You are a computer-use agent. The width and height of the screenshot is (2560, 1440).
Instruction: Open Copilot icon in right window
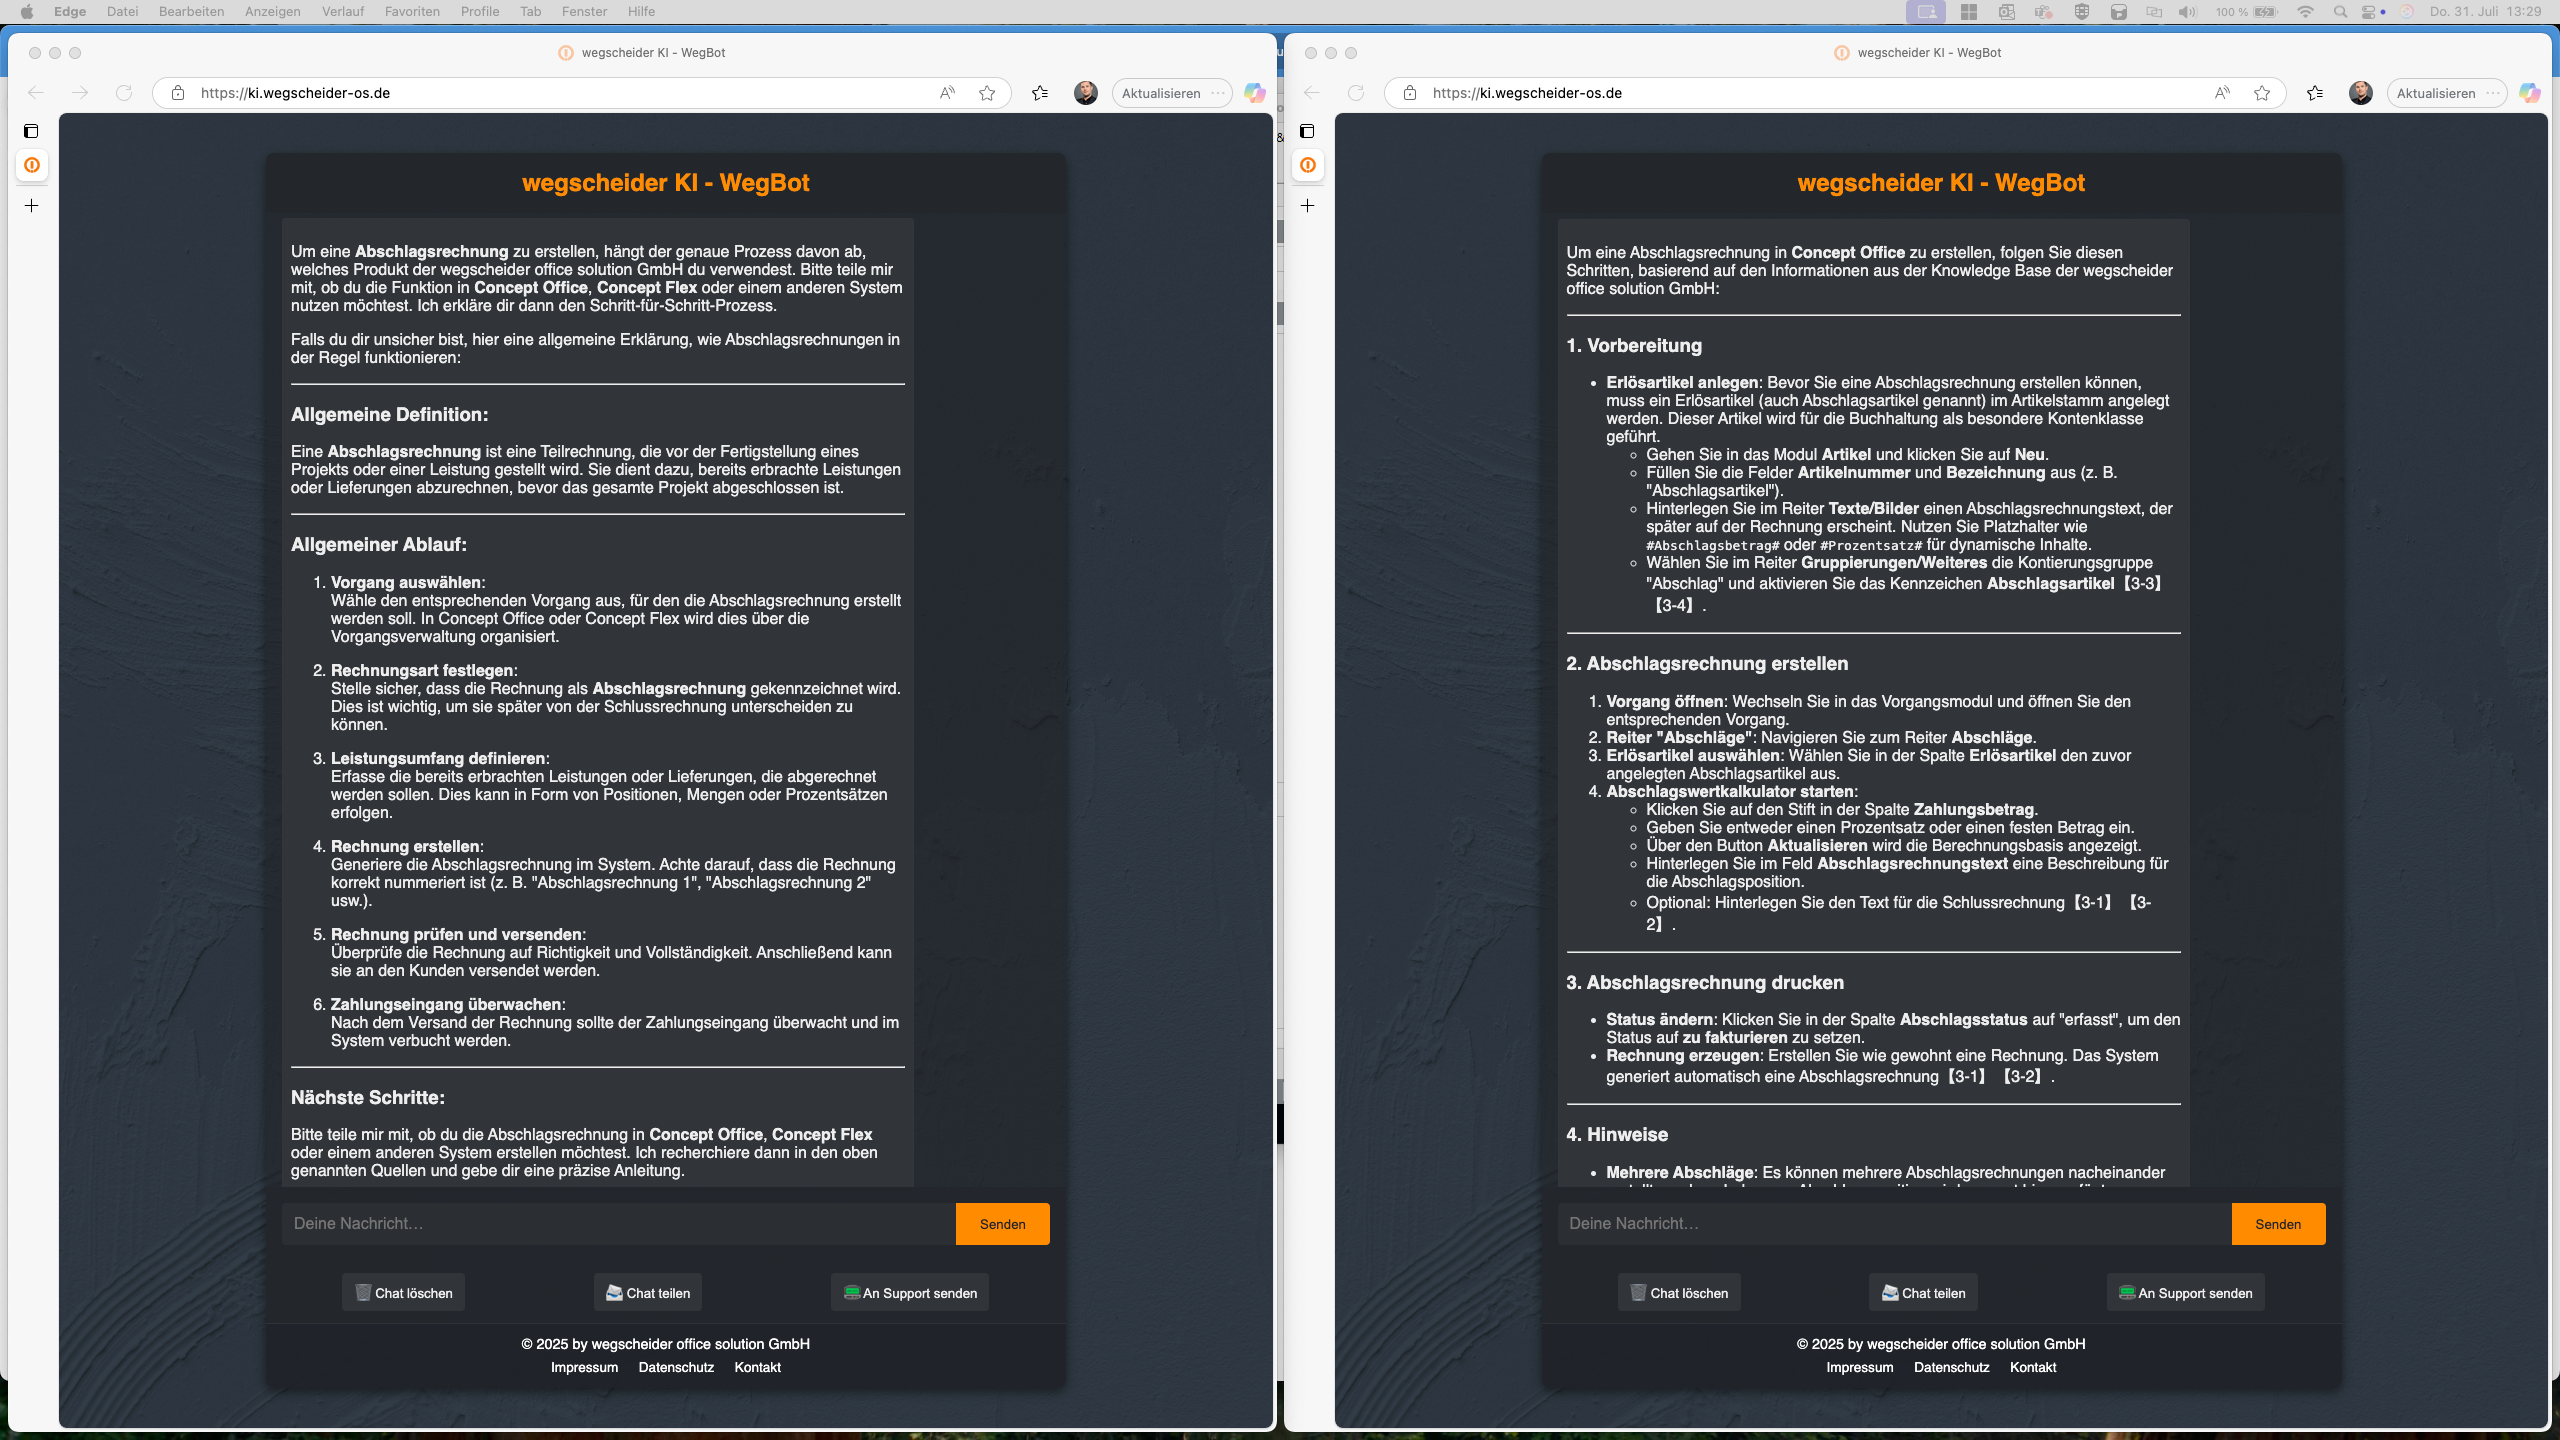2529,93
